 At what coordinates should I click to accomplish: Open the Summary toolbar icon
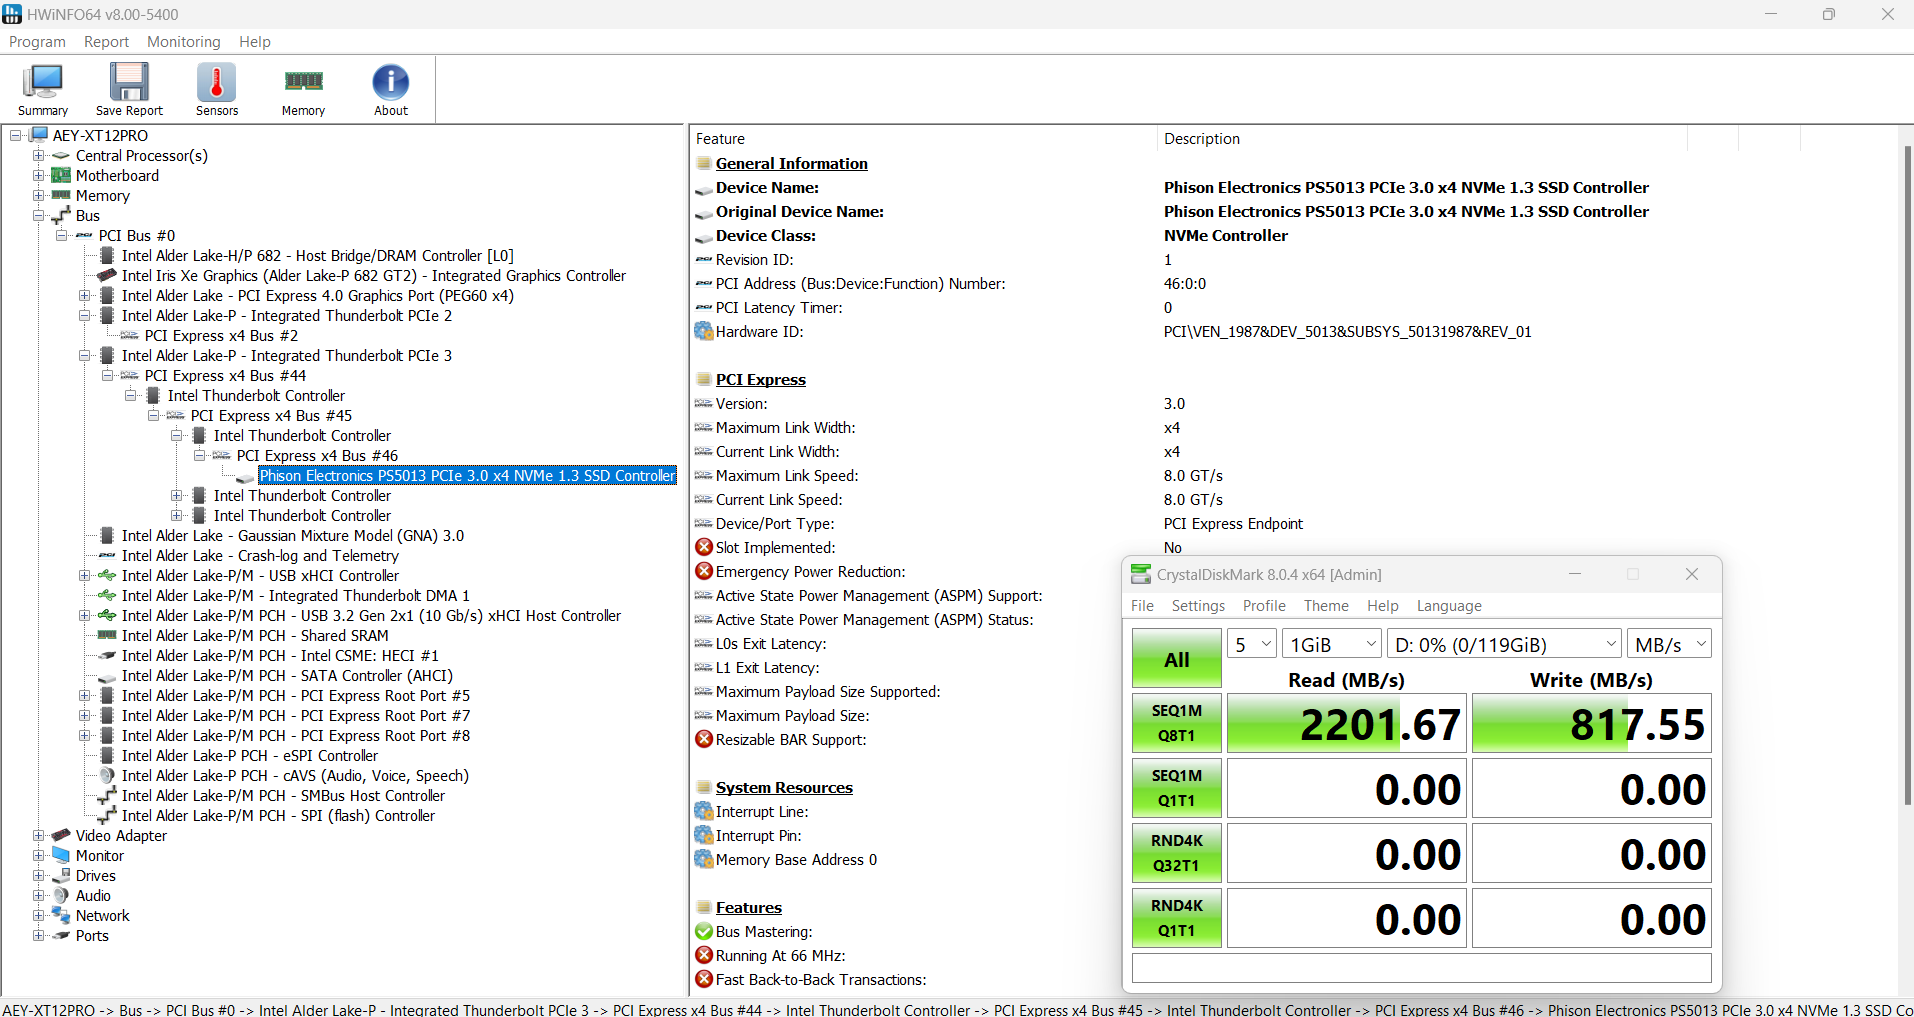43,82
